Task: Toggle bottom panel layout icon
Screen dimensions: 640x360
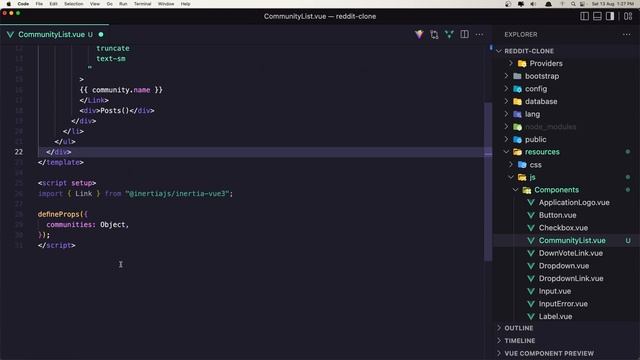Action: click(x=597, y=16)
